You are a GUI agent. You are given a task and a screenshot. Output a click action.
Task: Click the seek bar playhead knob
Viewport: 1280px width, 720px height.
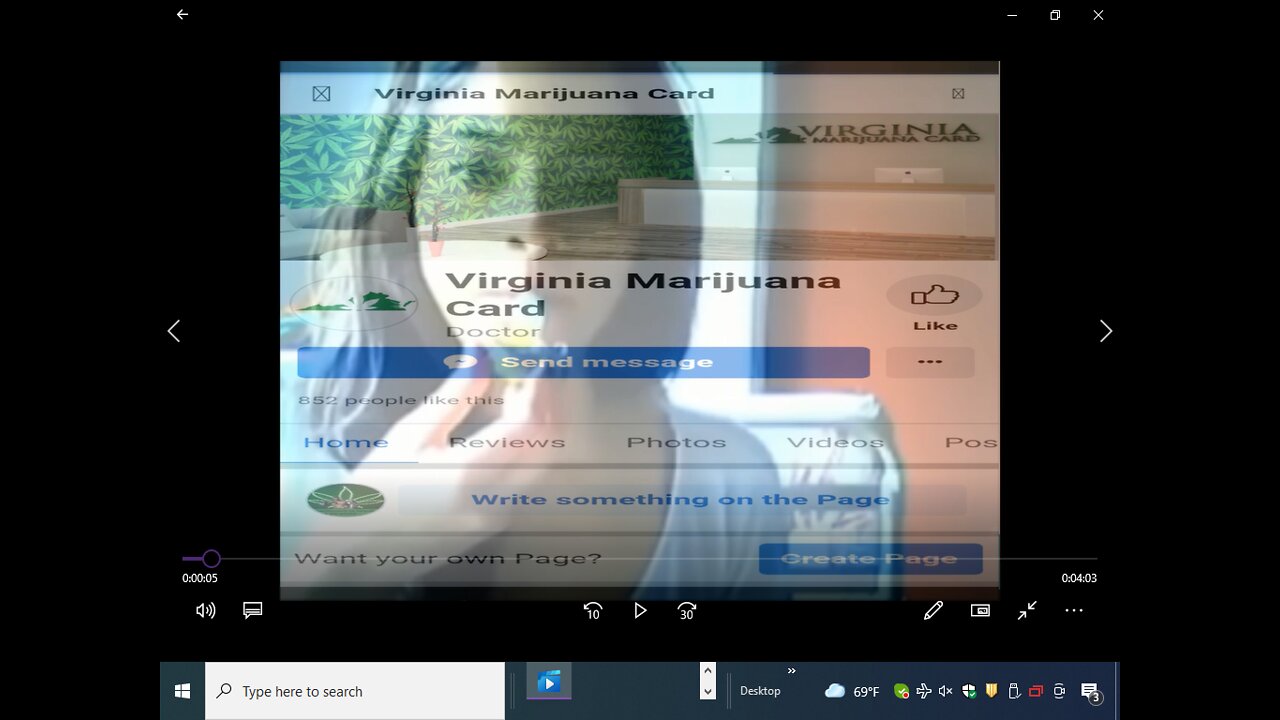[x=211, y=559]
